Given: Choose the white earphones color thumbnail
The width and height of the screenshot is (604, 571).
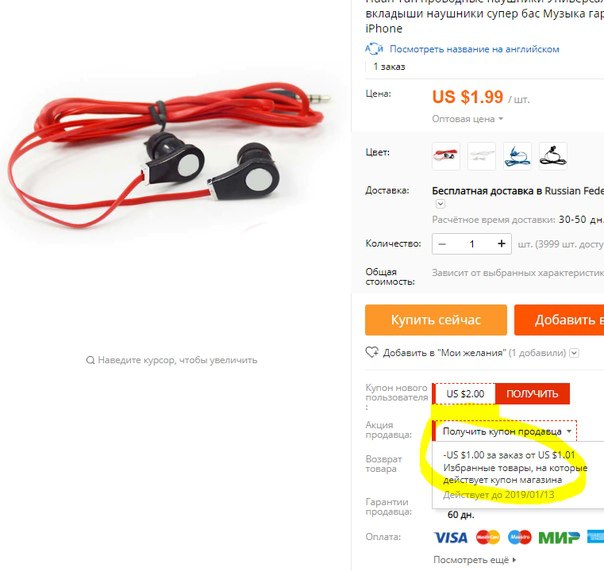Looking at the screenshot, I should pos(482,156).
